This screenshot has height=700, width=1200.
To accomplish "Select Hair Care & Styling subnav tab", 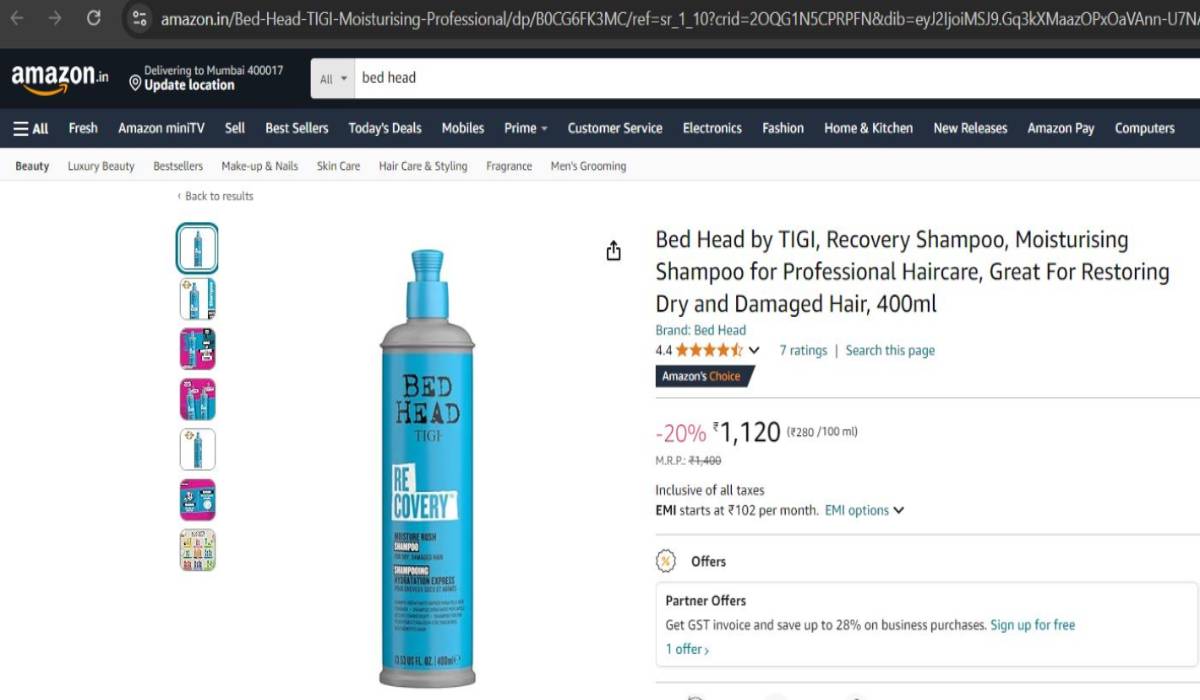I will pyautogui.click(x=423, y=166).
